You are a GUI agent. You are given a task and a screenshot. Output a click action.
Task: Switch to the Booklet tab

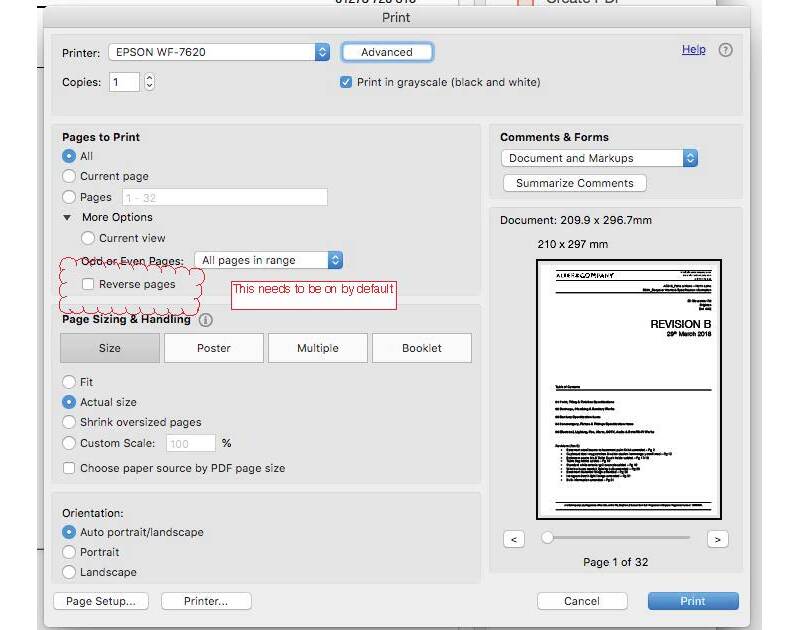422,348
